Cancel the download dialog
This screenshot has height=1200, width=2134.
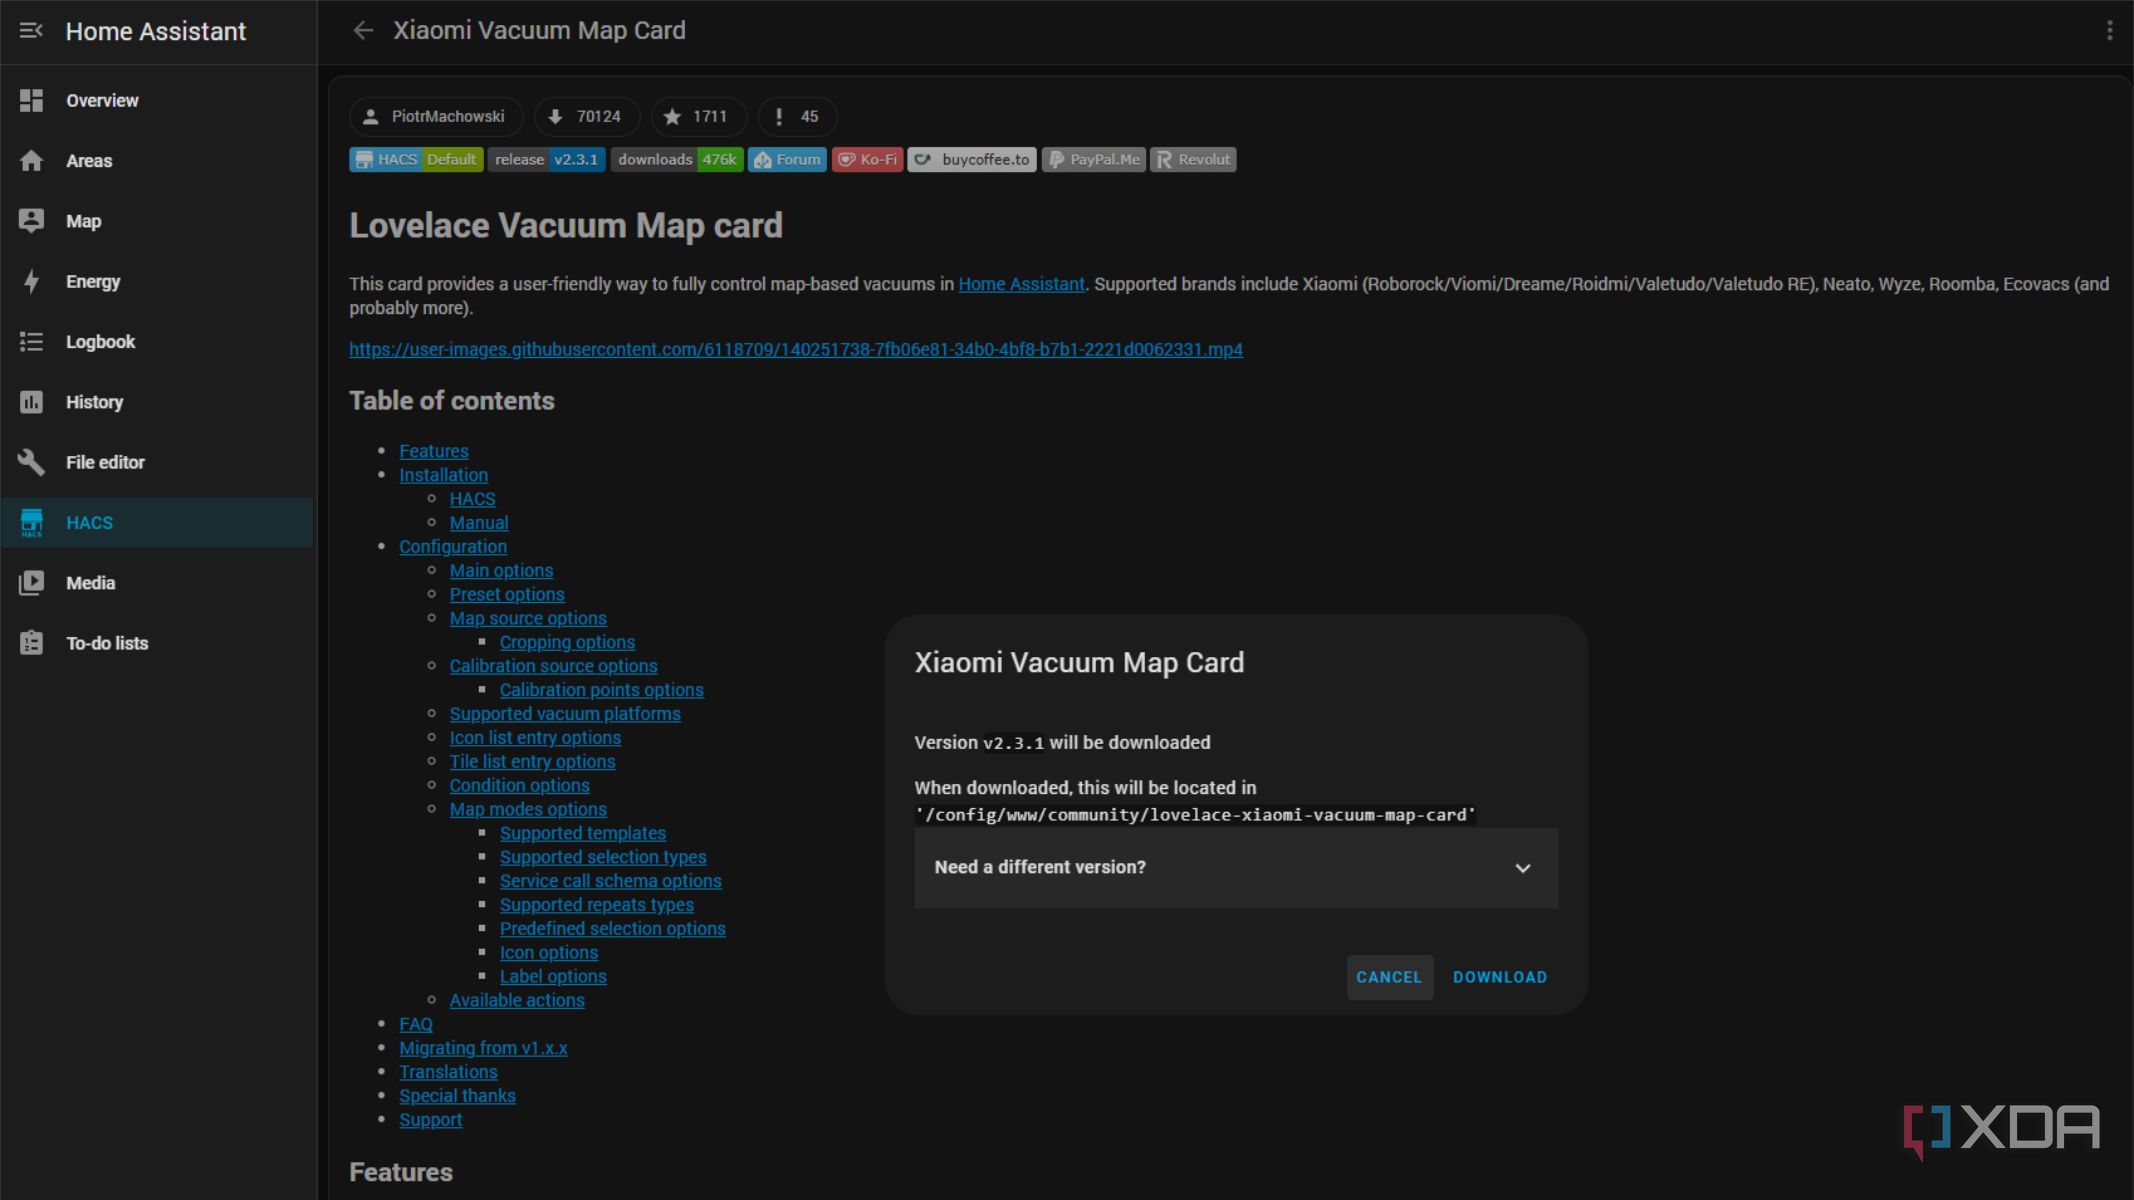pos(1389,978)
